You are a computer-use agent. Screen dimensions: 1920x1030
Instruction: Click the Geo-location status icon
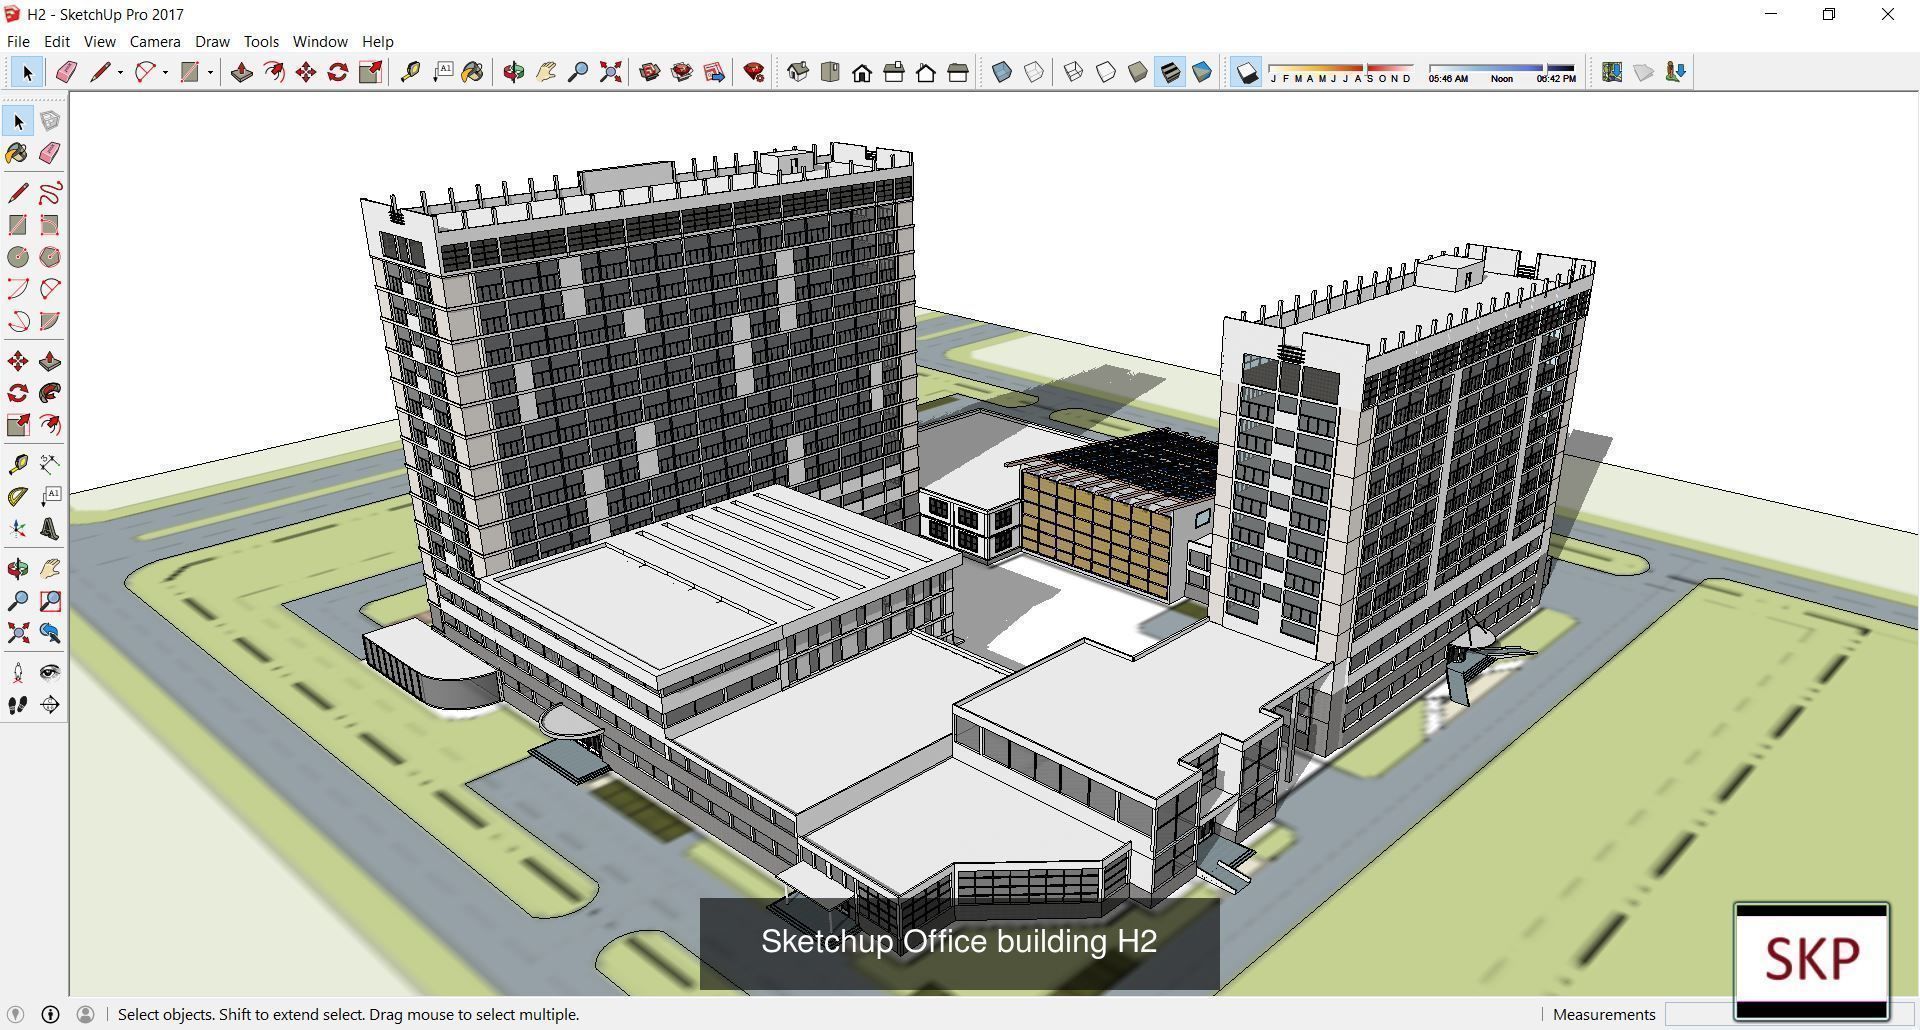tap(16, 1014)
